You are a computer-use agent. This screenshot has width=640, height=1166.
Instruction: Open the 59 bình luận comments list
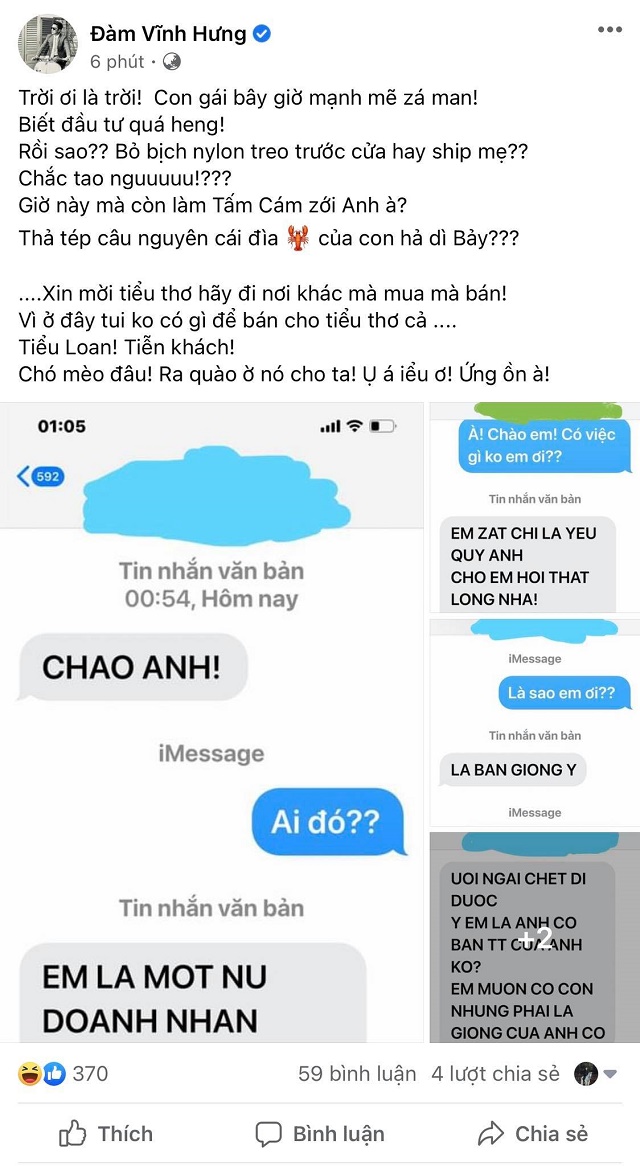[357, 1073]
